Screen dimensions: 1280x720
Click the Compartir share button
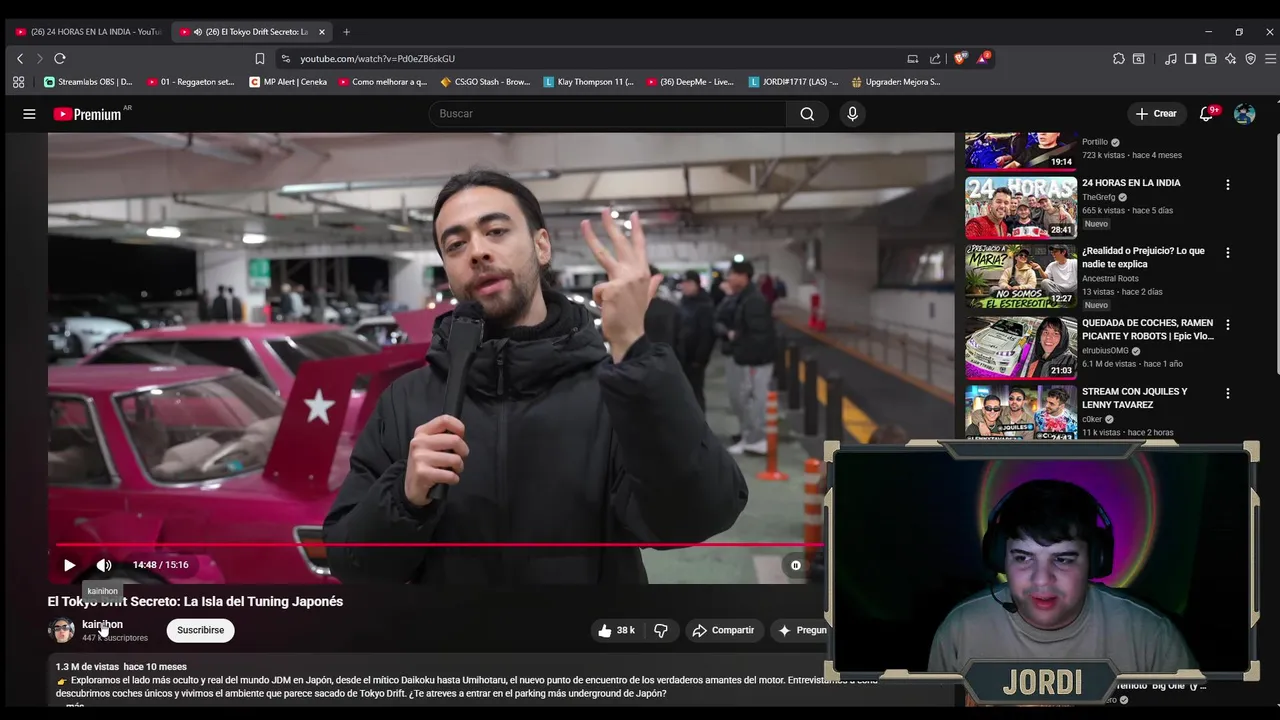click(722, 630)
